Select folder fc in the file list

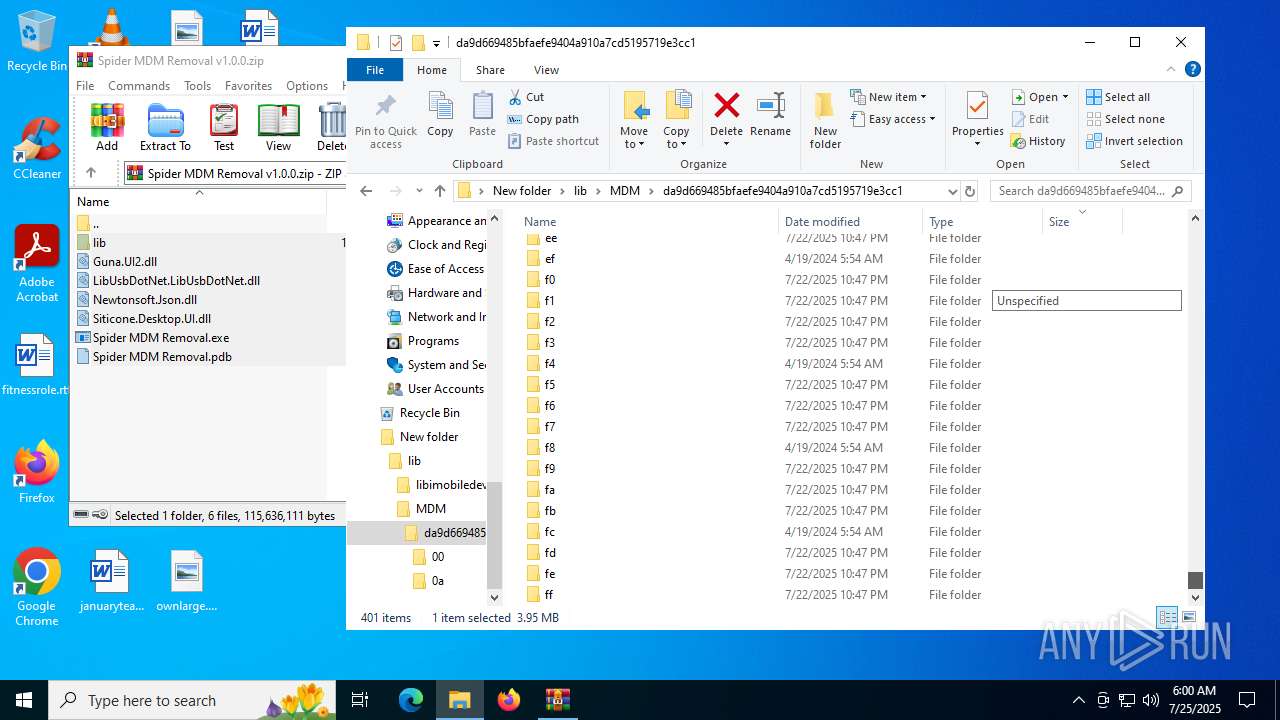(x=550, y=532)
